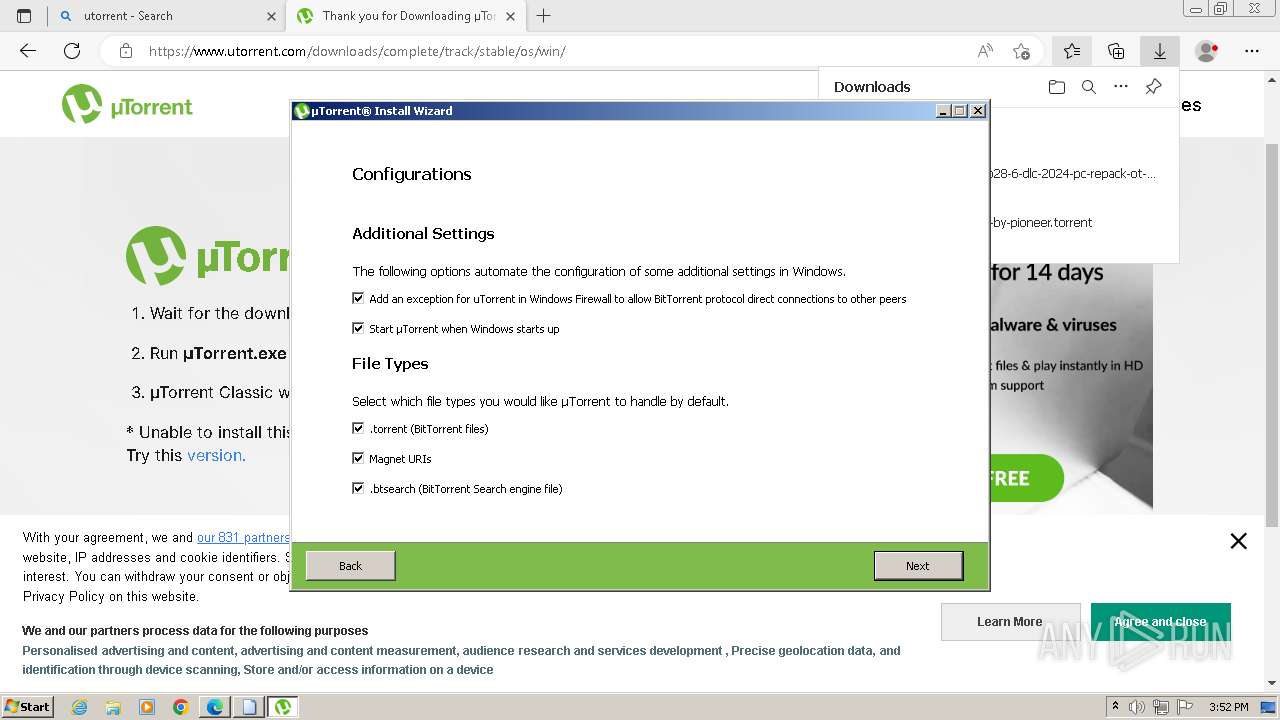This screenshot has height=720, width=1280.
Task: Open Read aloud in the address bar
Action: point(985,51)
